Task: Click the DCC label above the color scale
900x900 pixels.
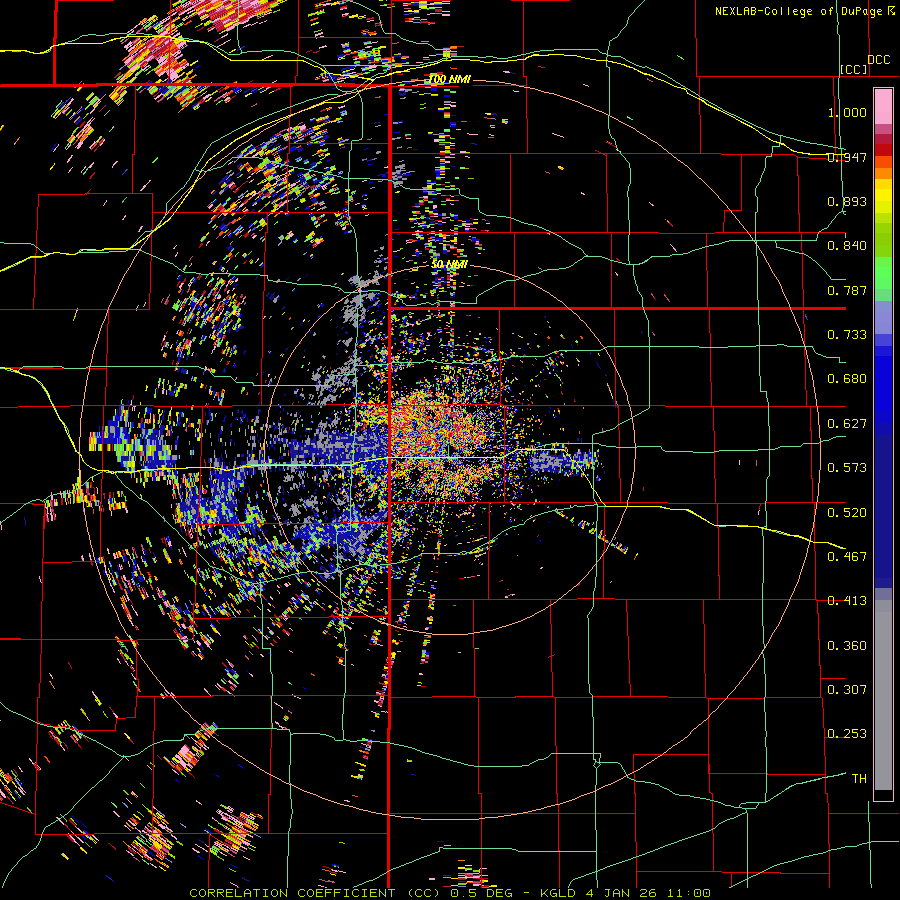Action: point(879,60)
